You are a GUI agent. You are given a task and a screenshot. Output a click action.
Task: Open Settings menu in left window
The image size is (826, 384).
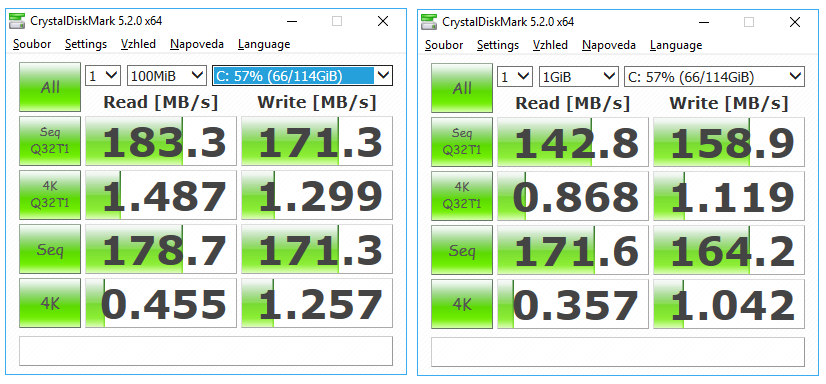point(86,44)
